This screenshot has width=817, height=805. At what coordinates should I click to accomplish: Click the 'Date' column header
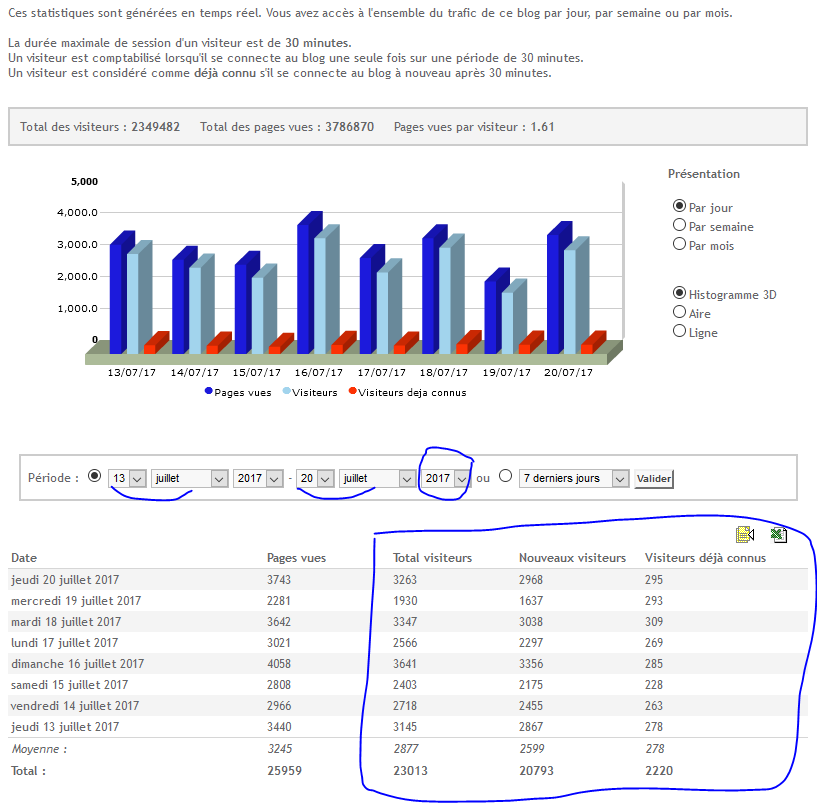(24, 558)
